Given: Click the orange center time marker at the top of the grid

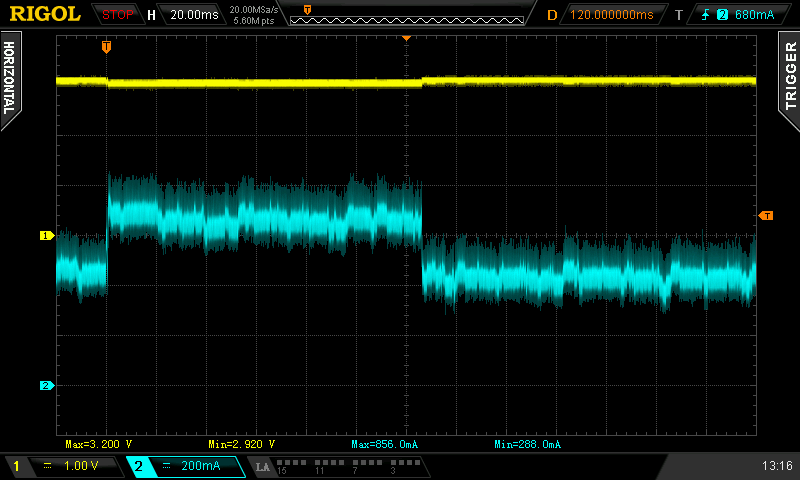Looking at the screenshot, I should click(407, 38).
